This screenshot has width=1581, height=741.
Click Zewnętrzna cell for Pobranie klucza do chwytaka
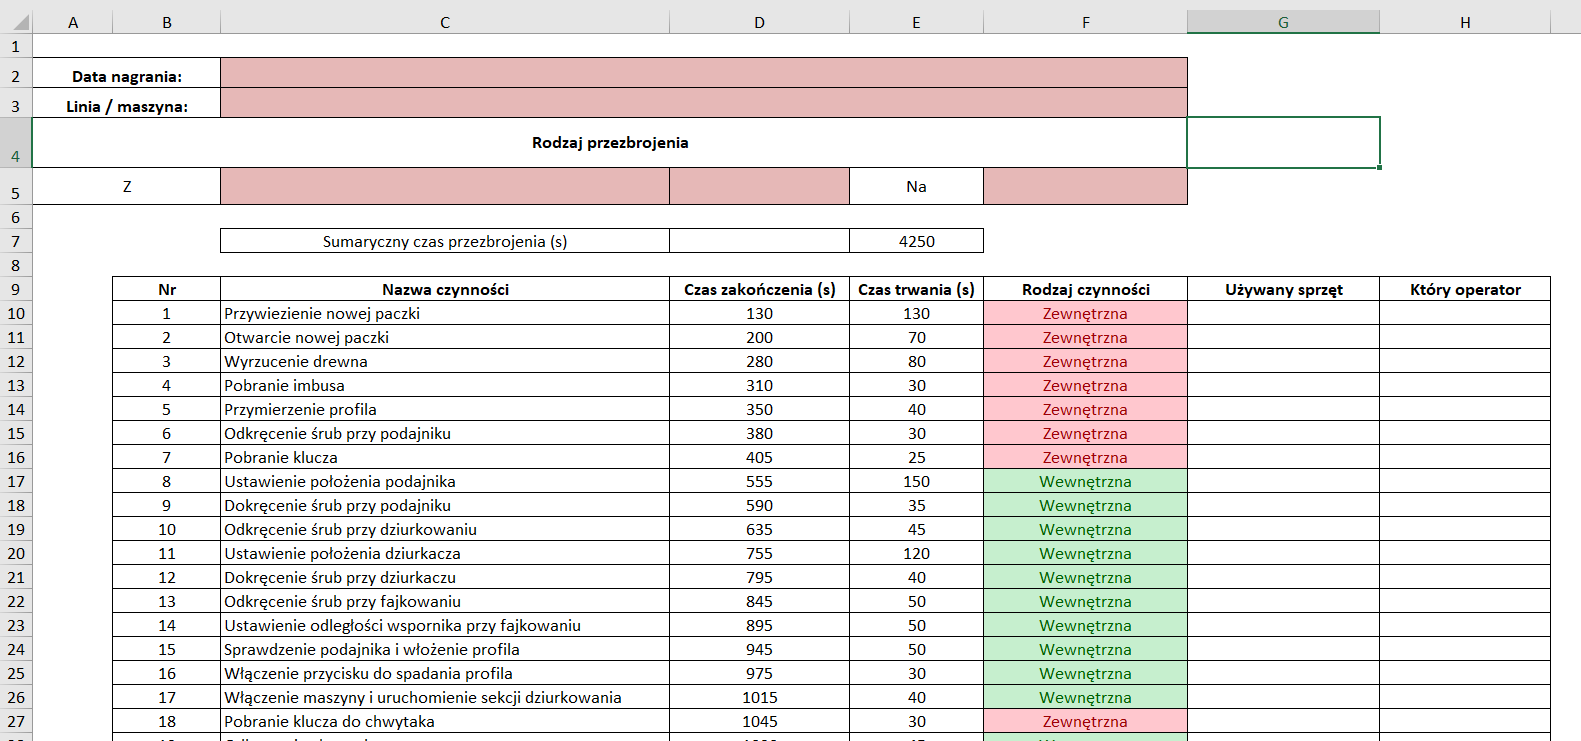coord(1085,721)
